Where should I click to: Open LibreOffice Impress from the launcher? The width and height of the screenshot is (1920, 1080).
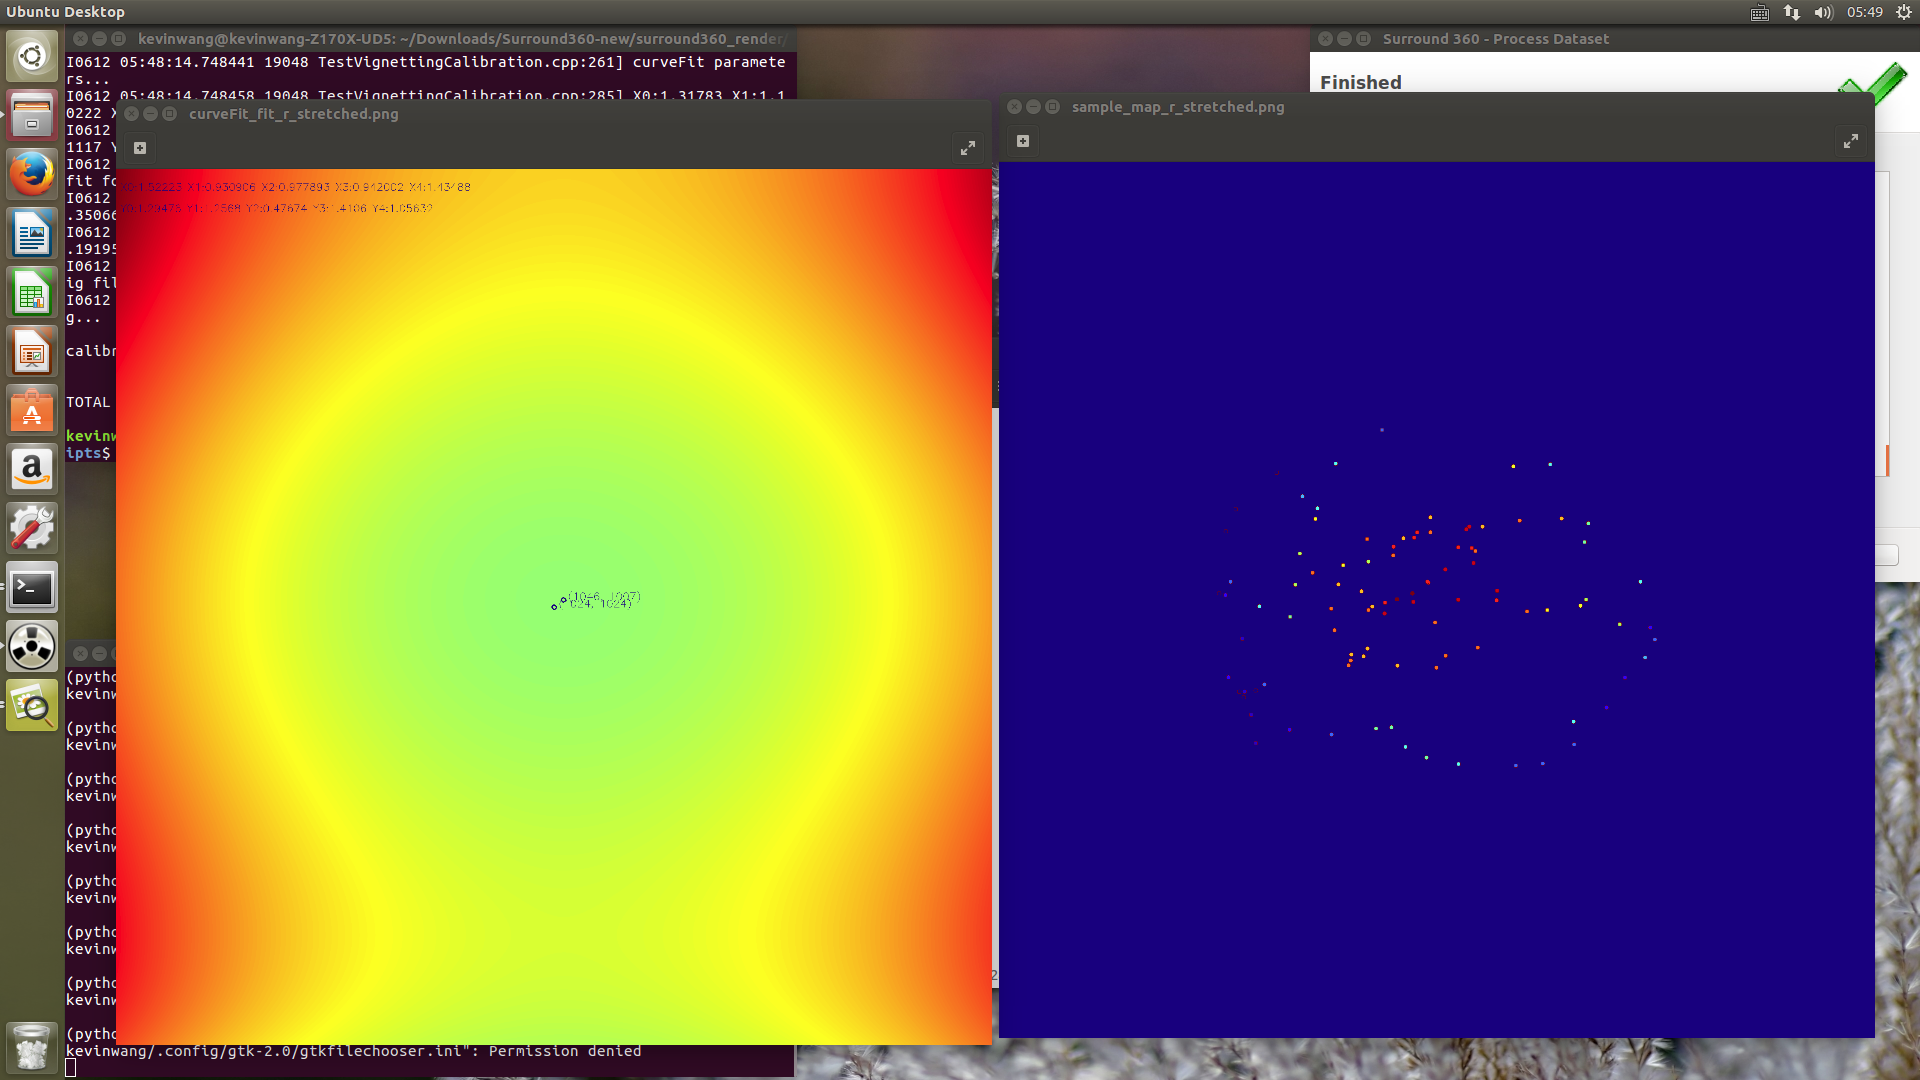pos(31,351)
